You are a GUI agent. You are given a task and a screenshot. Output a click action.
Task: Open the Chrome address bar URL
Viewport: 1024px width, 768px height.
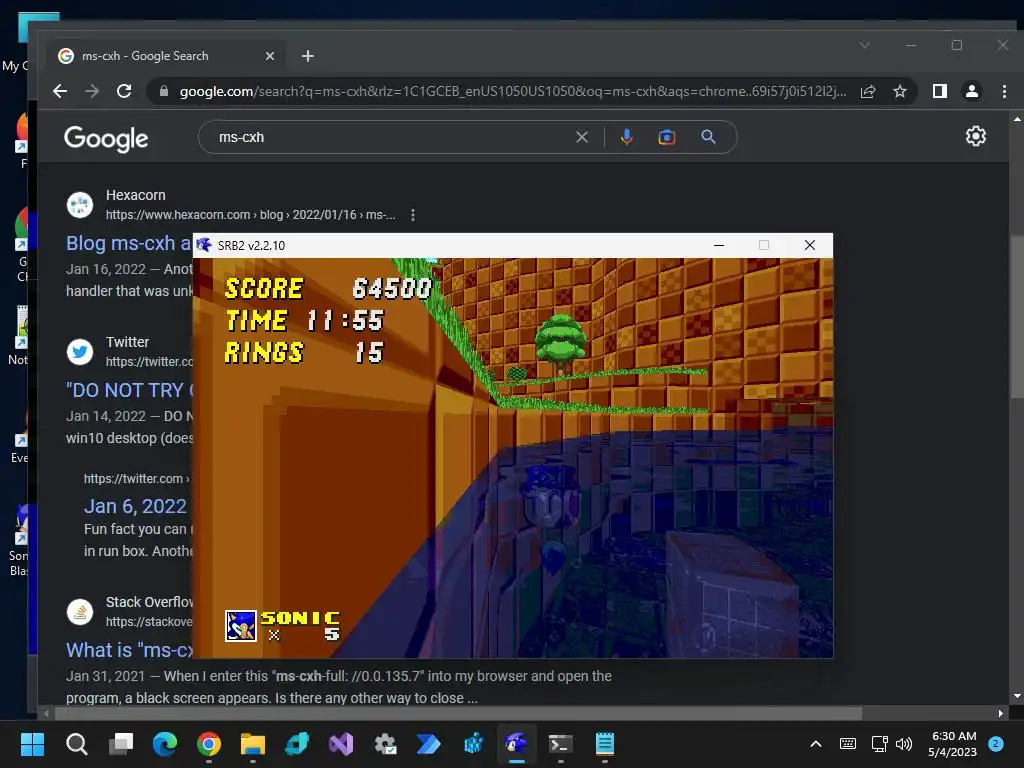513,91
